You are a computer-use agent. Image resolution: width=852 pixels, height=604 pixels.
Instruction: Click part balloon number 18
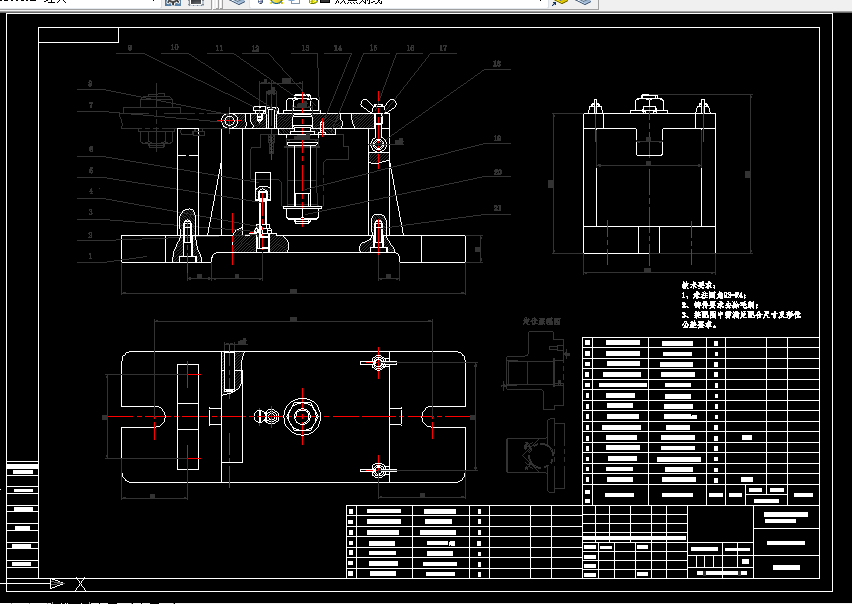click(497, 64)
